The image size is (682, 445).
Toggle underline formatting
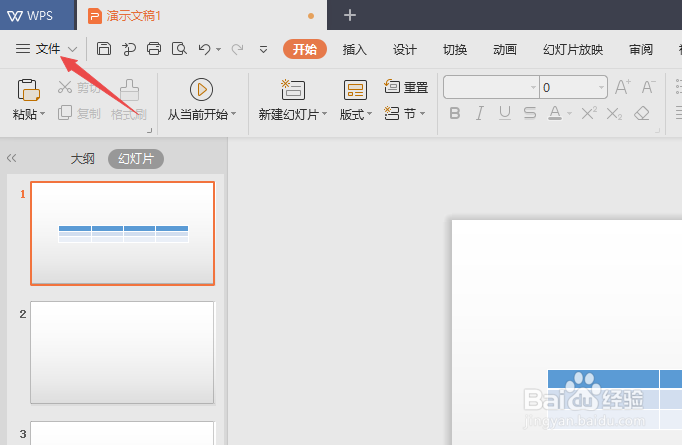pyautogui.click(x=505, y=114)
